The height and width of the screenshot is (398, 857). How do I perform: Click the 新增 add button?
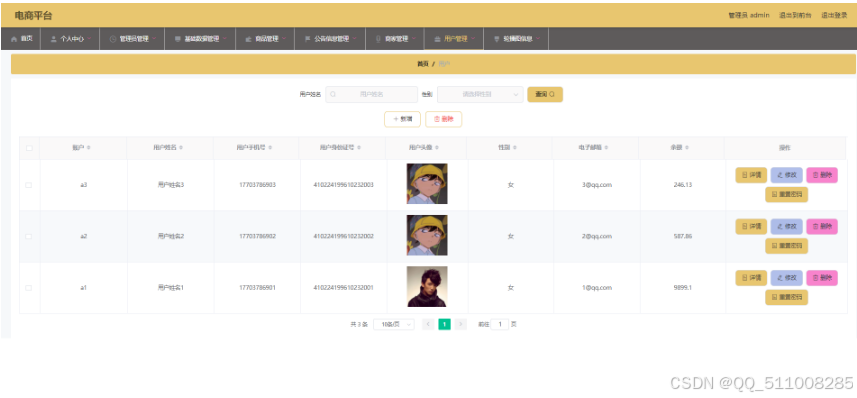pos(402,119)
